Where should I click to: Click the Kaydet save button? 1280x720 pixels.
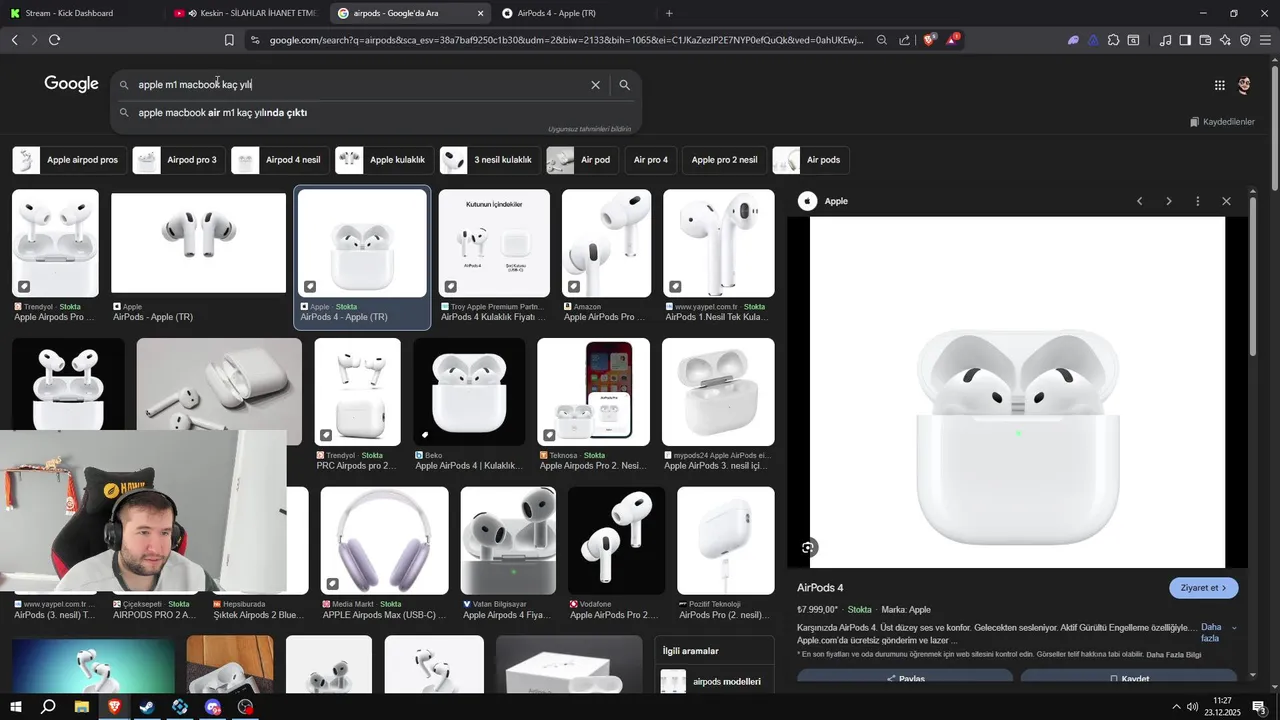(x=1129, y=678)
